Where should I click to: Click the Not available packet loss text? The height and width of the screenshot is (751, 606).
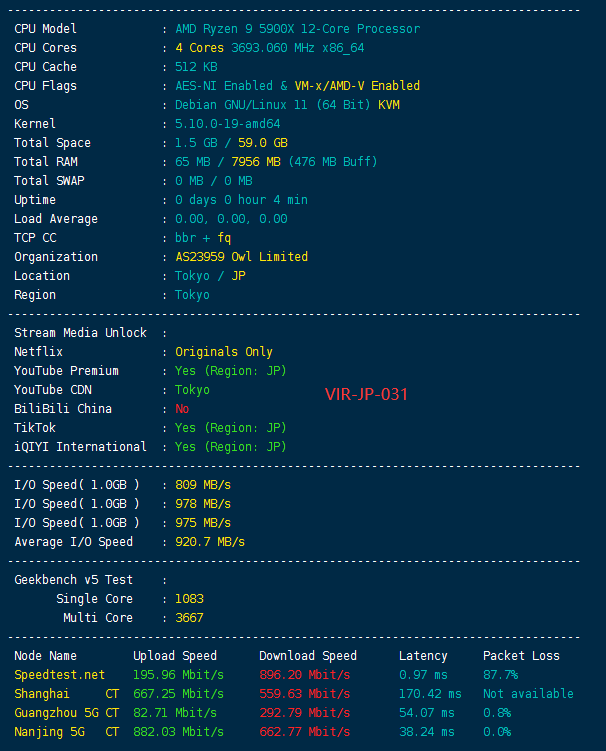tap(528, 694)
